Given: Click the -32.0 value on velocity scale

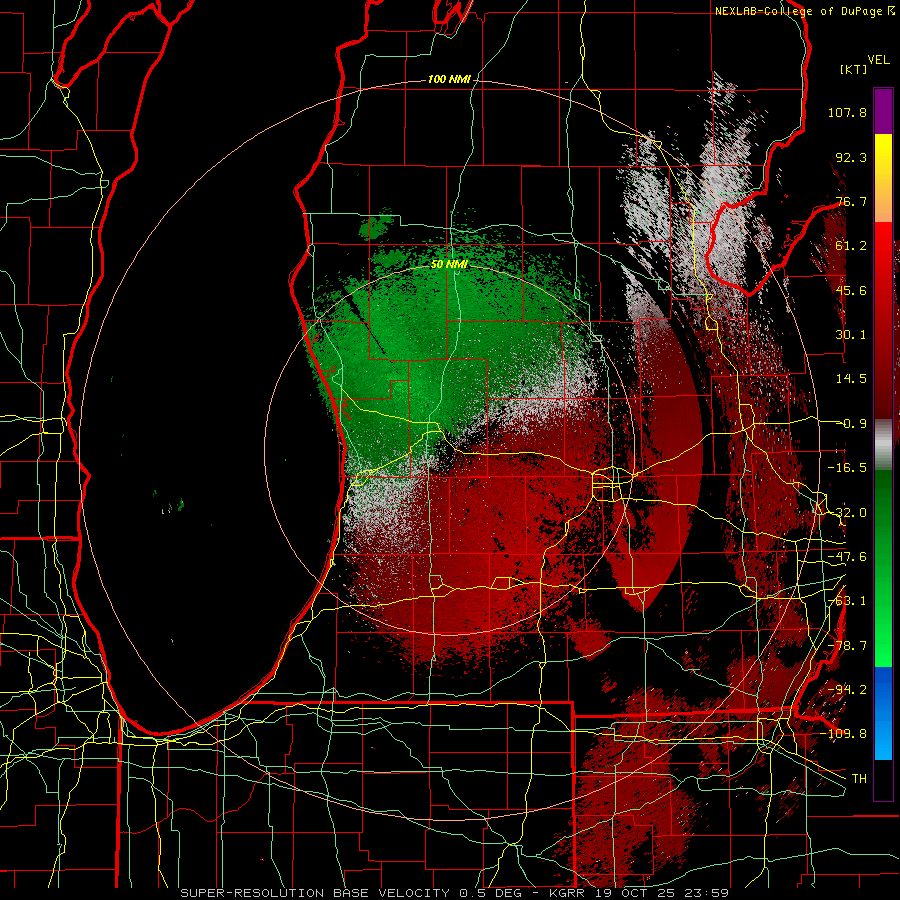Looking at the screenshot, I should point(847,513).
